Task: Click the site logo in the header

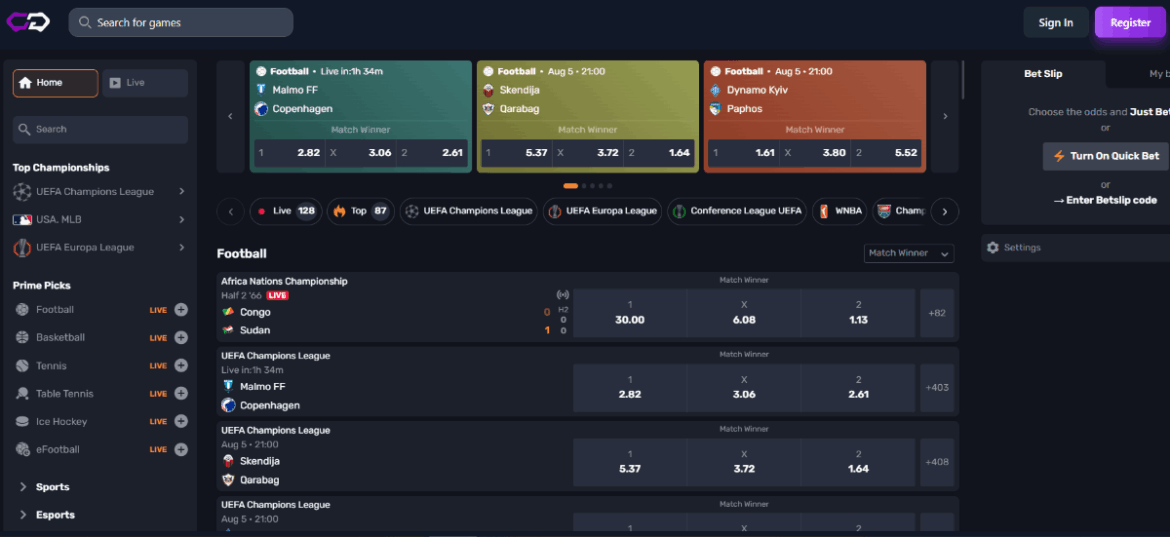Action: click(x=28, y=22)
